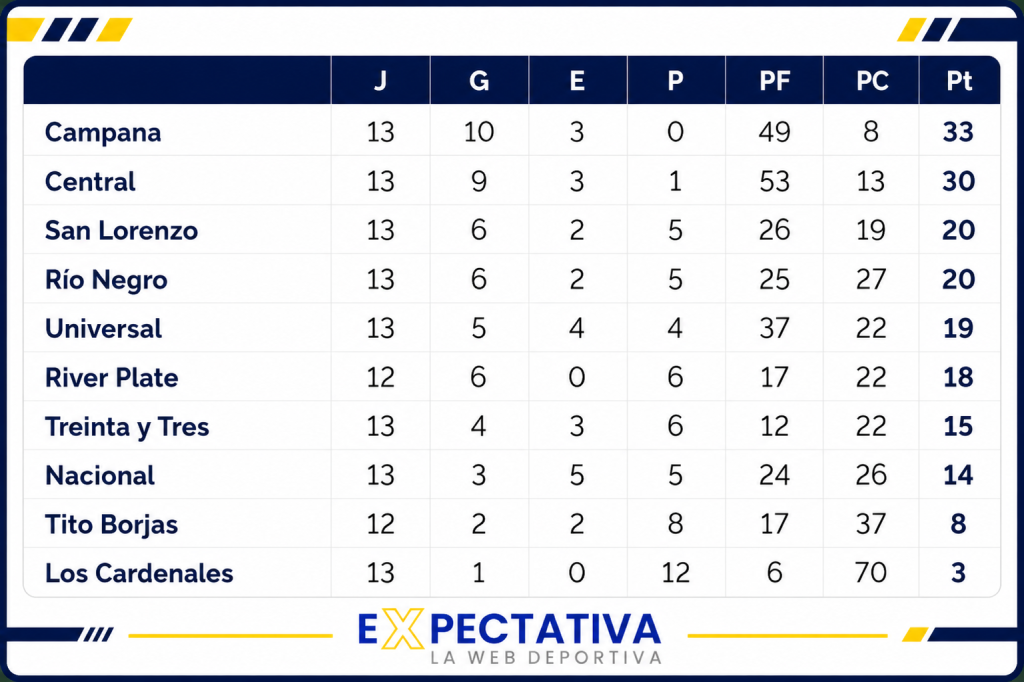Select the San Lorenzo team name
1024x682 pixels.
[121, 230]
